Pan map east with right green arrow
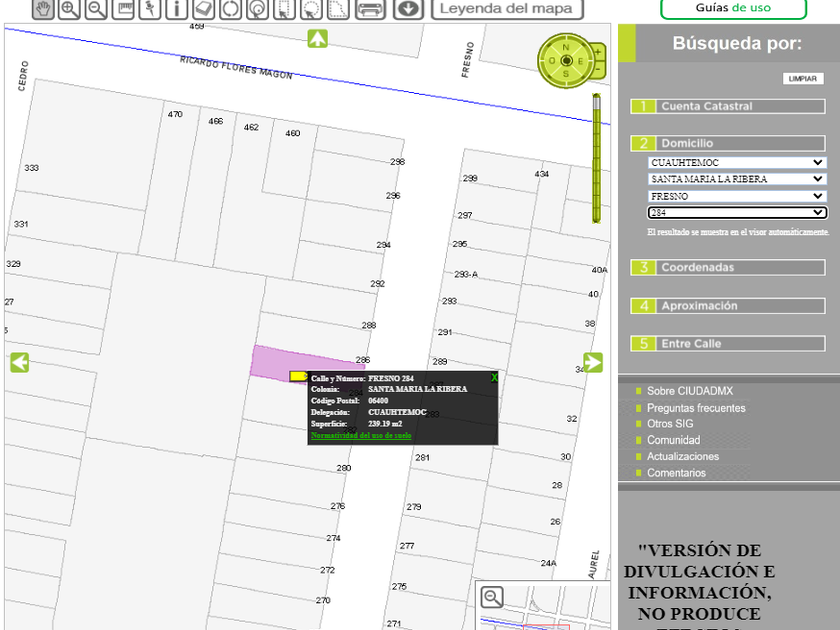This screenshot has width=840, height=630. click(593, 362)
